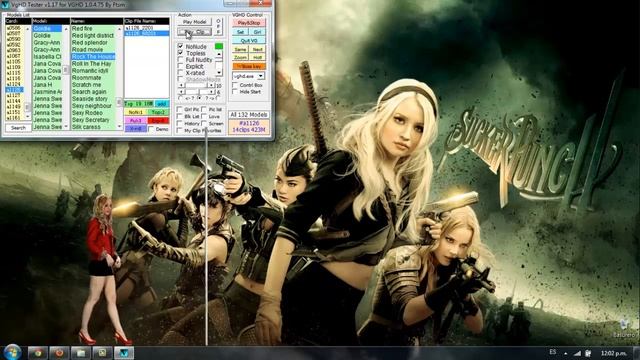Click the Hot! button

coord(257,58)
